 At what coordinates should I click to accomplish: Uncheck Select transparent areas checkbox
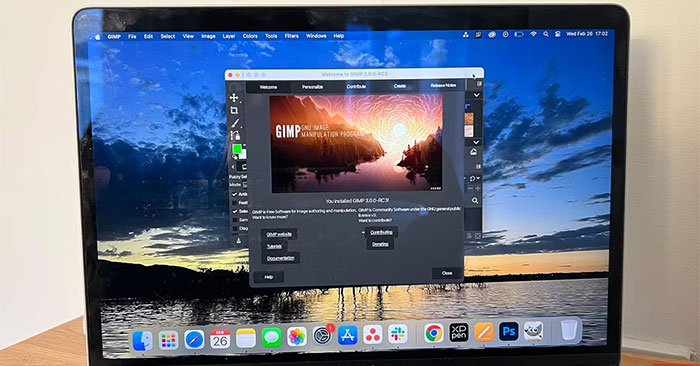235,211
